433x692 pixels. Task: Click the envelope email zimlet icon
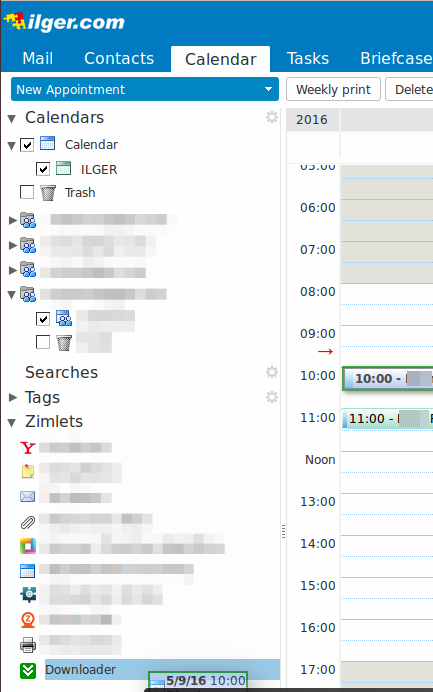click(28, 497)
